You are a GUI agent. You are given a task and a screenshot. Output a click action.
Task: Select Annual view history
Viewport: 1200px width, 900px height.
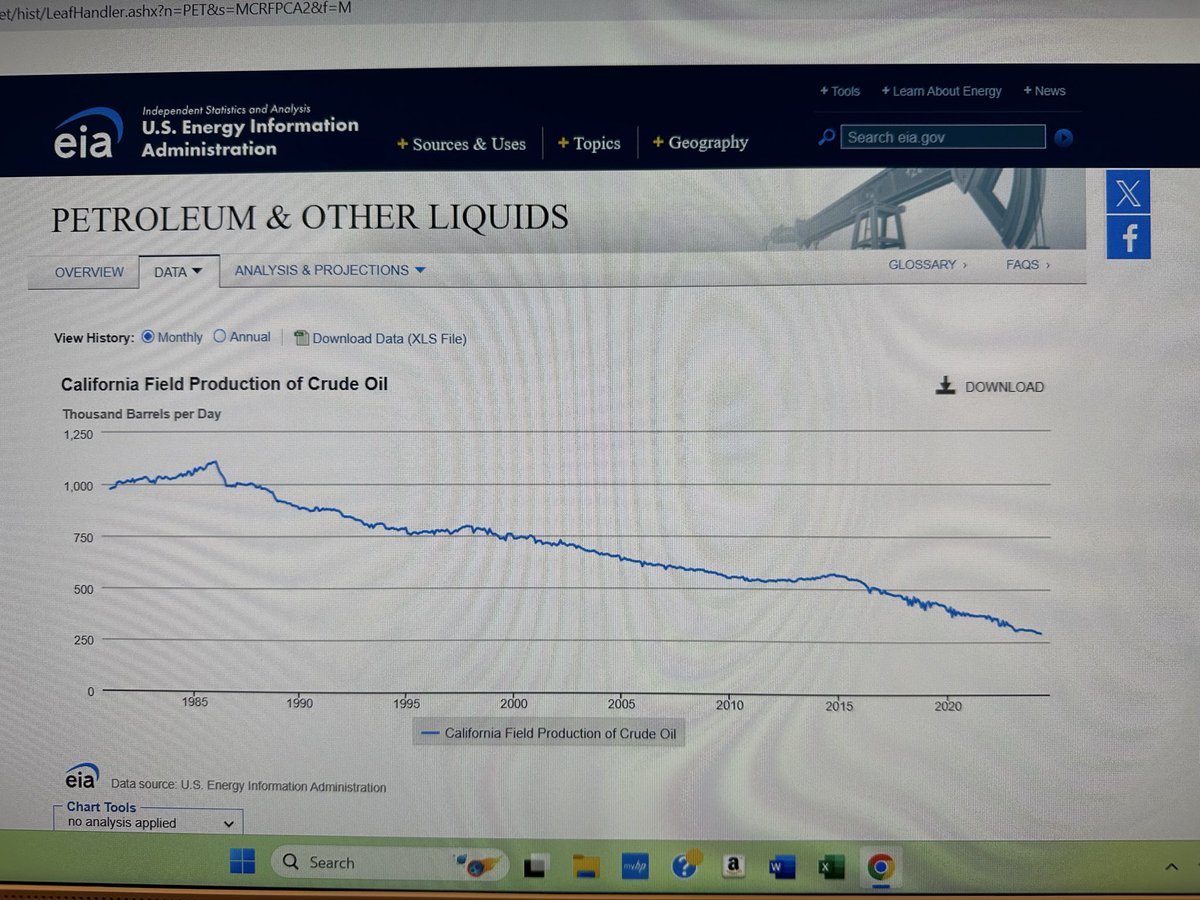(220, 337)
